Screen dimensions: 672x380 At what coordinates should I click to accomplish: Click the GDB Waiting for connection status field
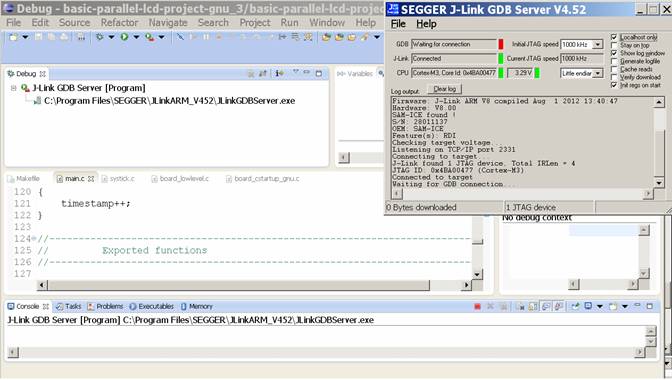pyautogui.click(x=454, y=44)
